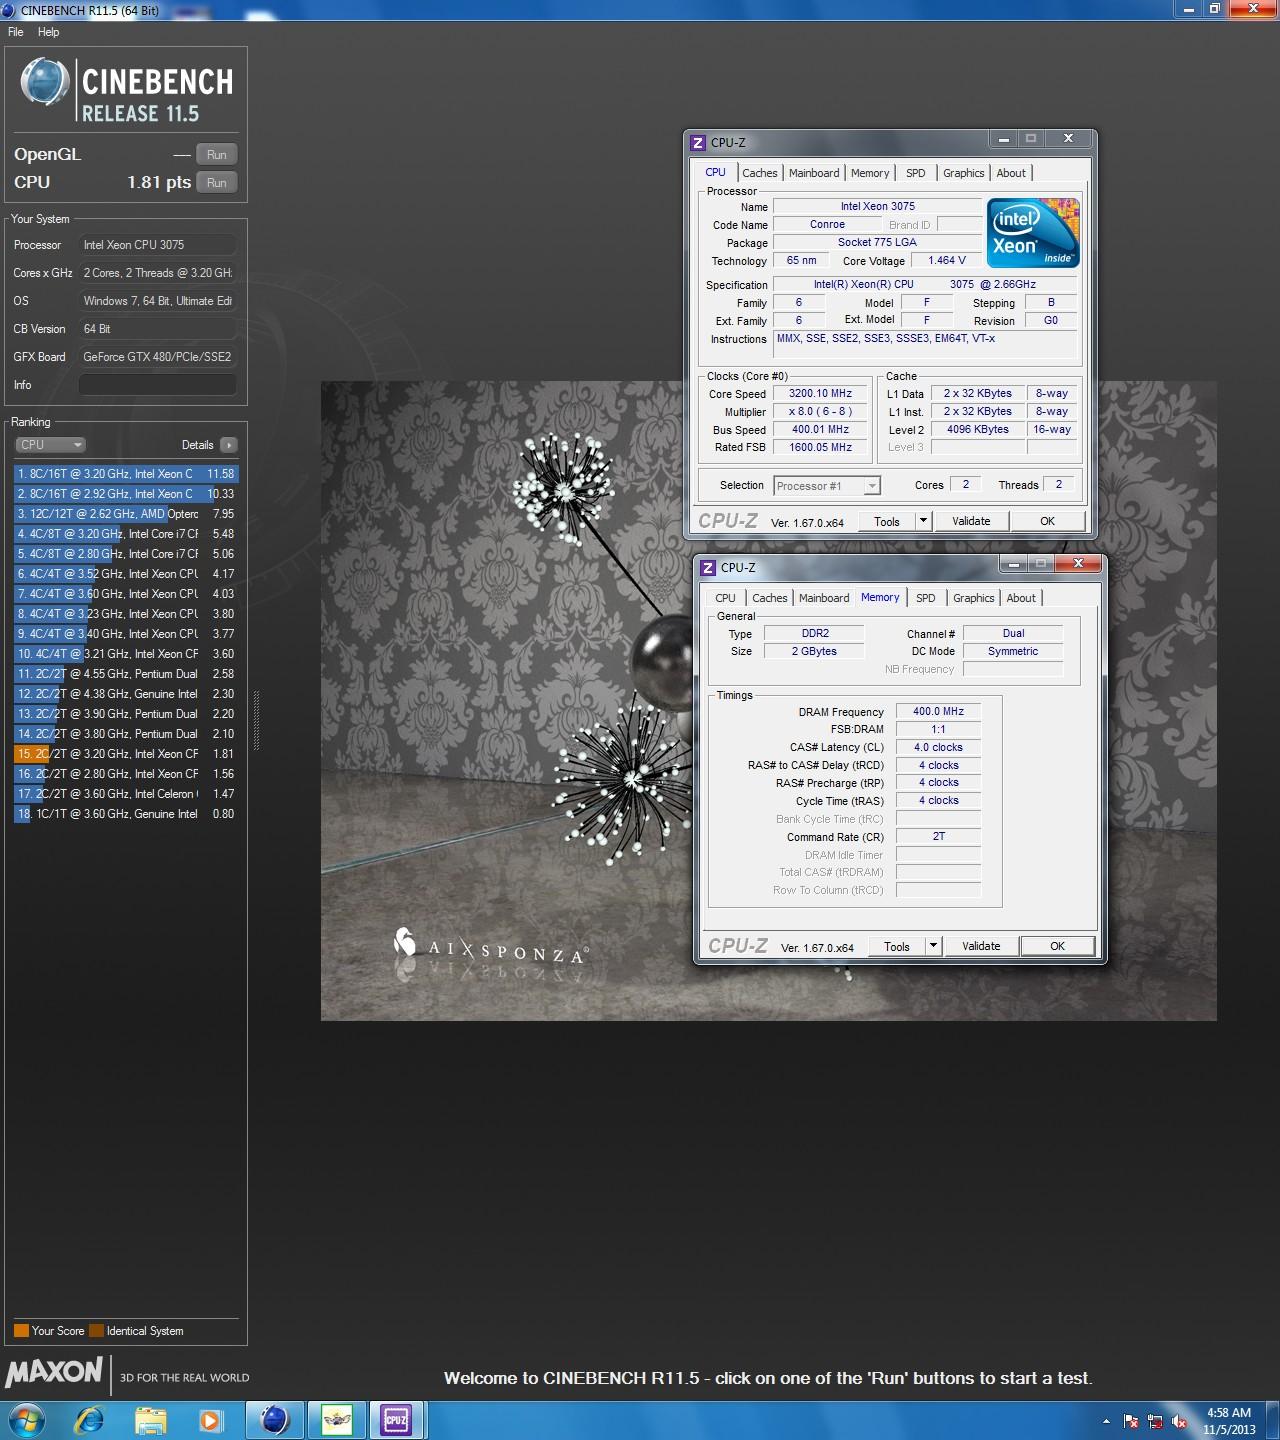The height and width of the screenshot is (1440, 1280).
Task: Click OK in lower CPU-Z window
Action: 1057,946
